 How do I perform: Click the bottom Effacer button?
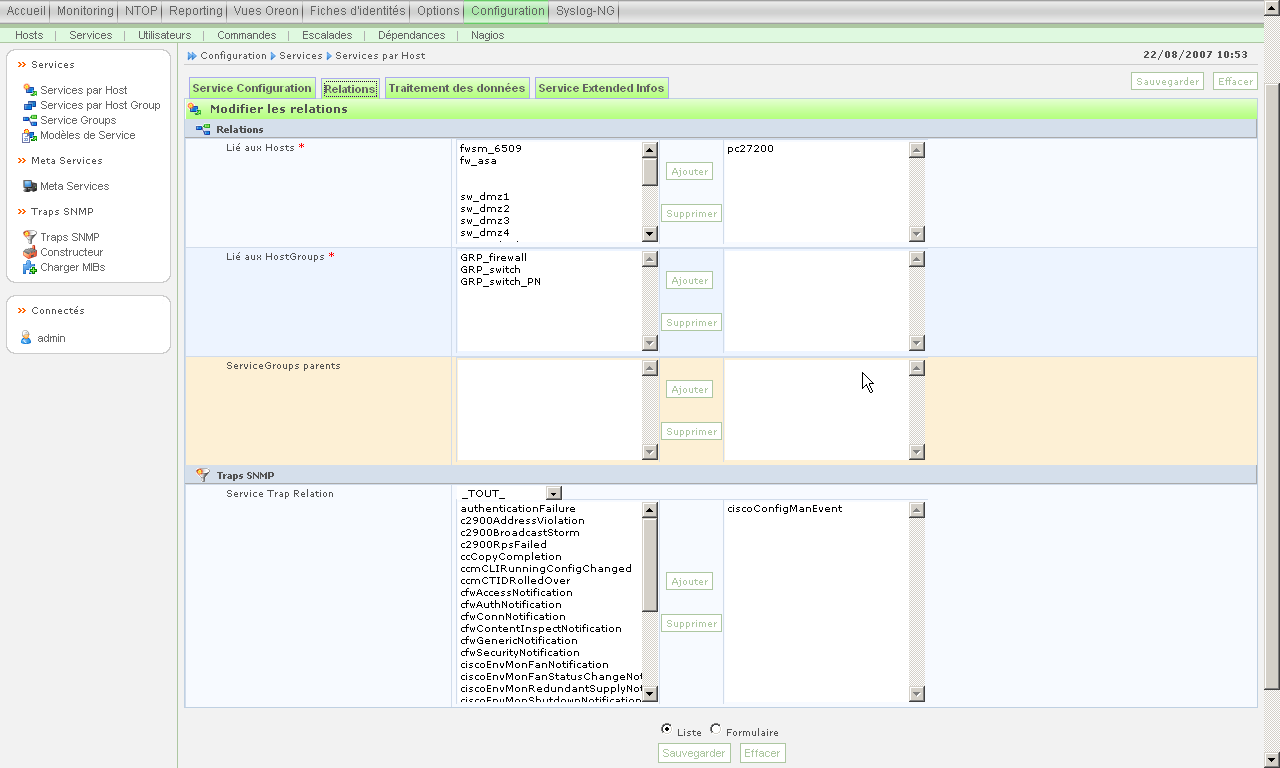coord(763,753)
